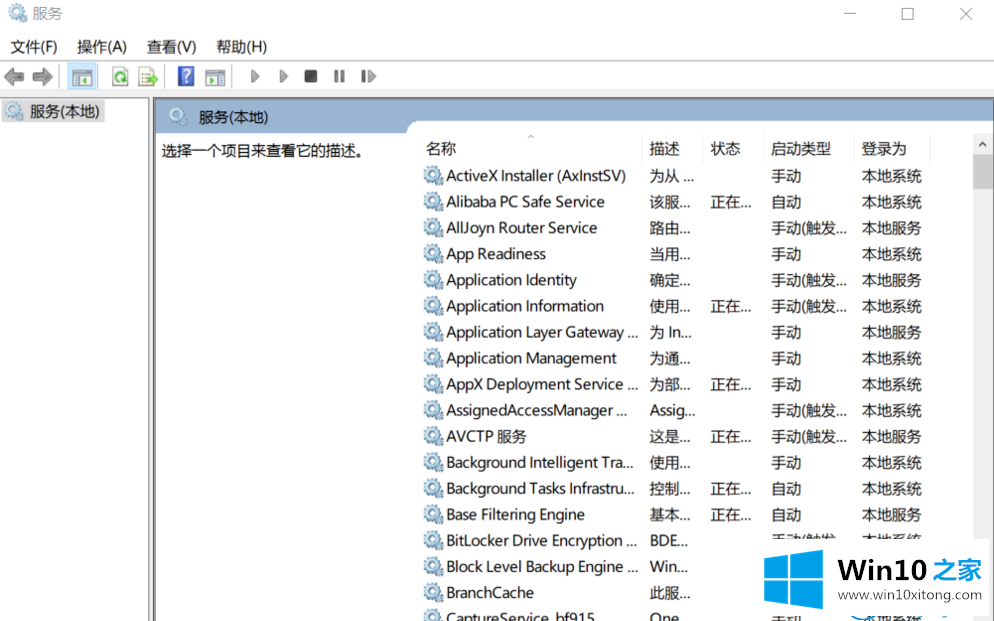Image resolution: width=994 pixels, height=621 pixels.
Task: Sort by the 描述 column header
Action: tap(673, 149)
